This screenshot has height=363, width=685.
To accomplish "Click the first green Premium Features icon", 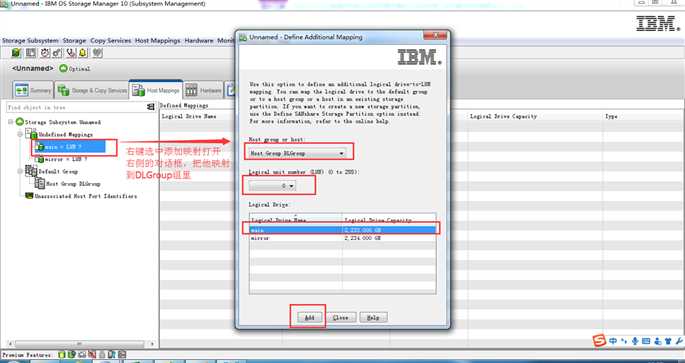I will (x=62, y=355).
